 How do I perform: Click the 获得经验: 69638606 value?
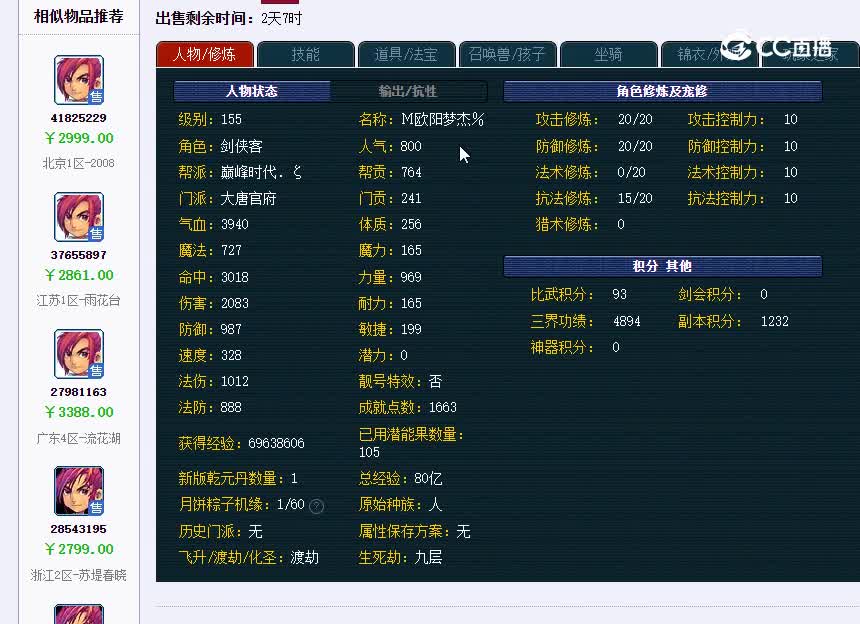click(276, 443)
